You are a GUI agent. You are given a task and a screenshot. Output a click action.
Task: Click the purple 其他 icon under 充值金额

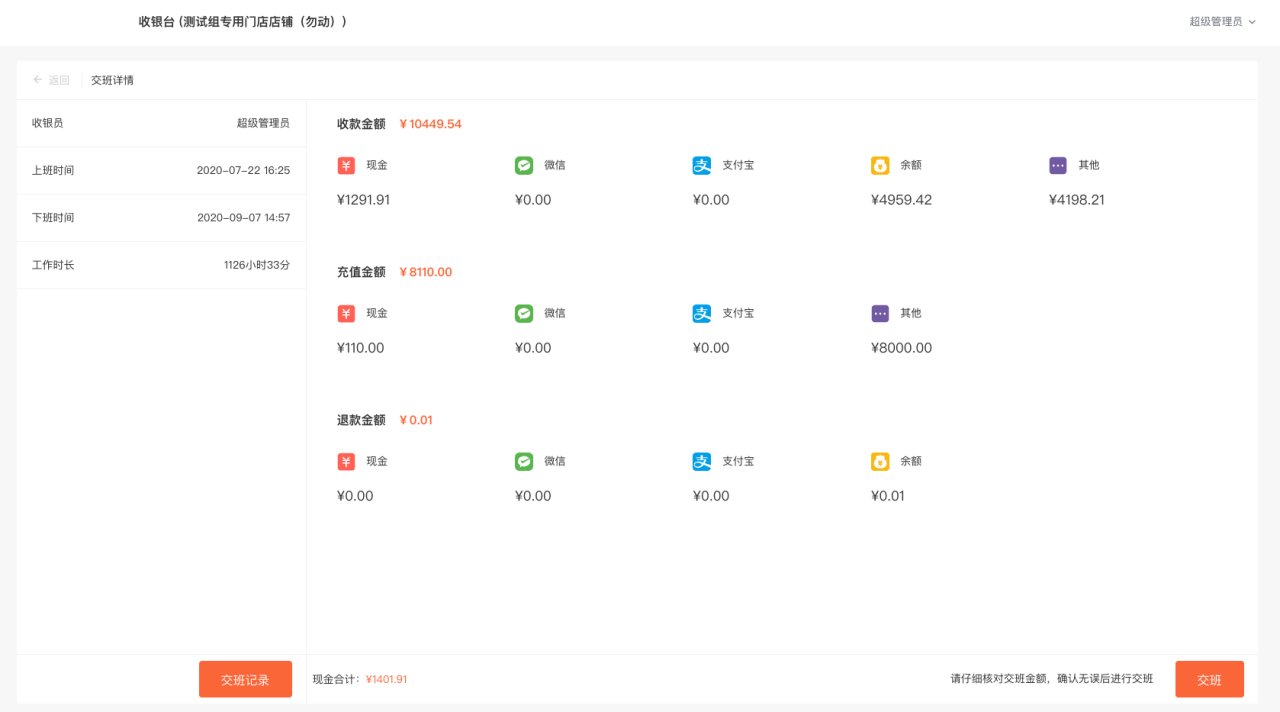click(880, 314)
